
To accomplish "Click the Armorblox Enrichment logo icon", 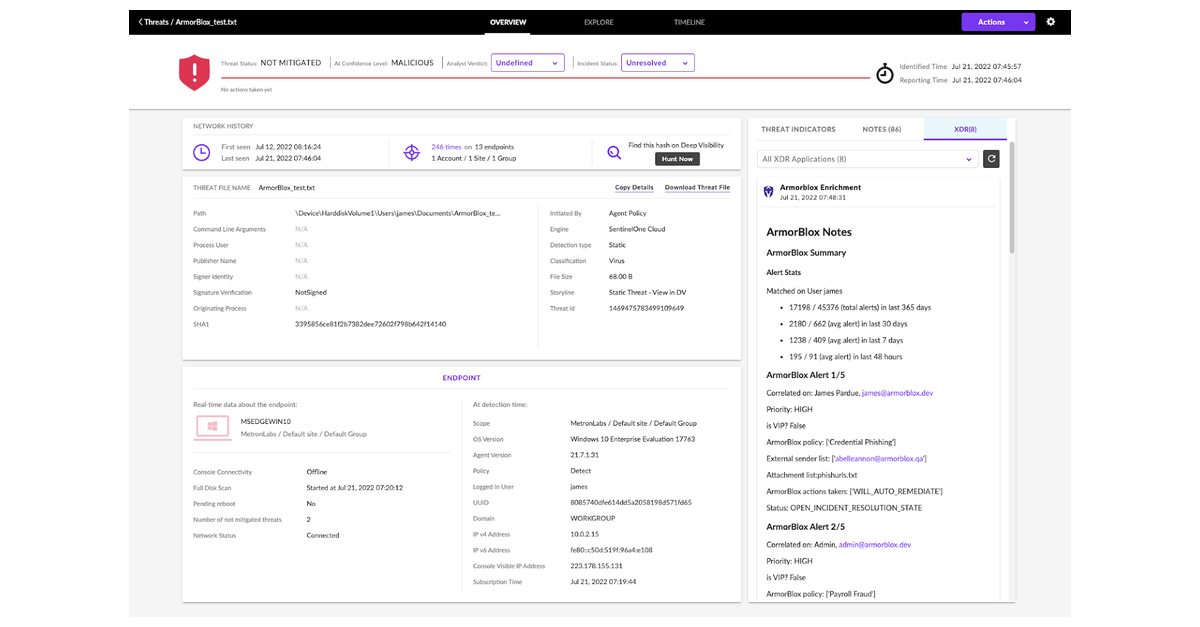I will coord(768,191).
